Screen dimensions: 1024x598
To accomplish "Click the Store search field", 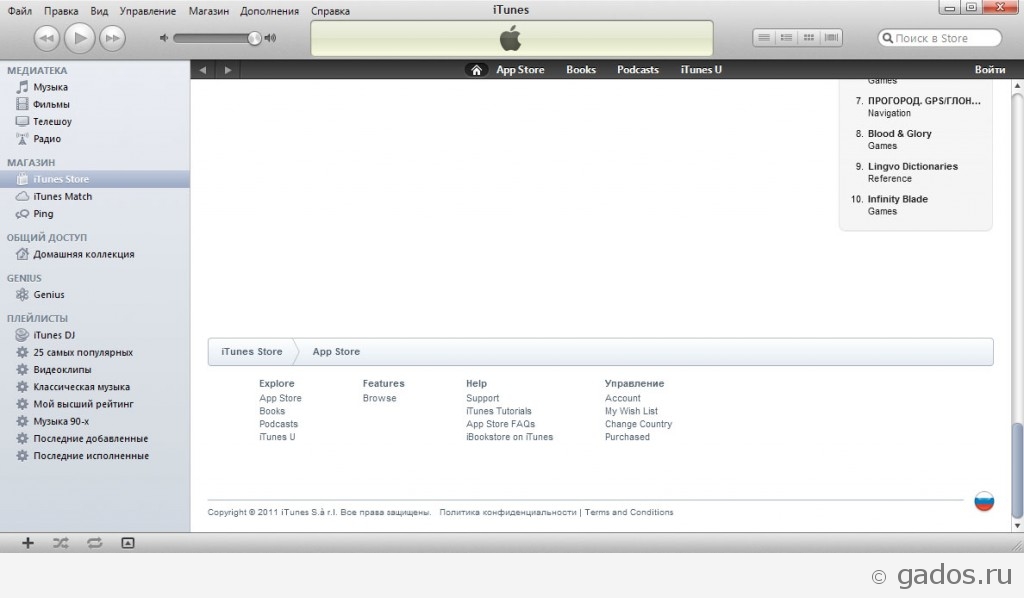I will [x=939, y=38].
